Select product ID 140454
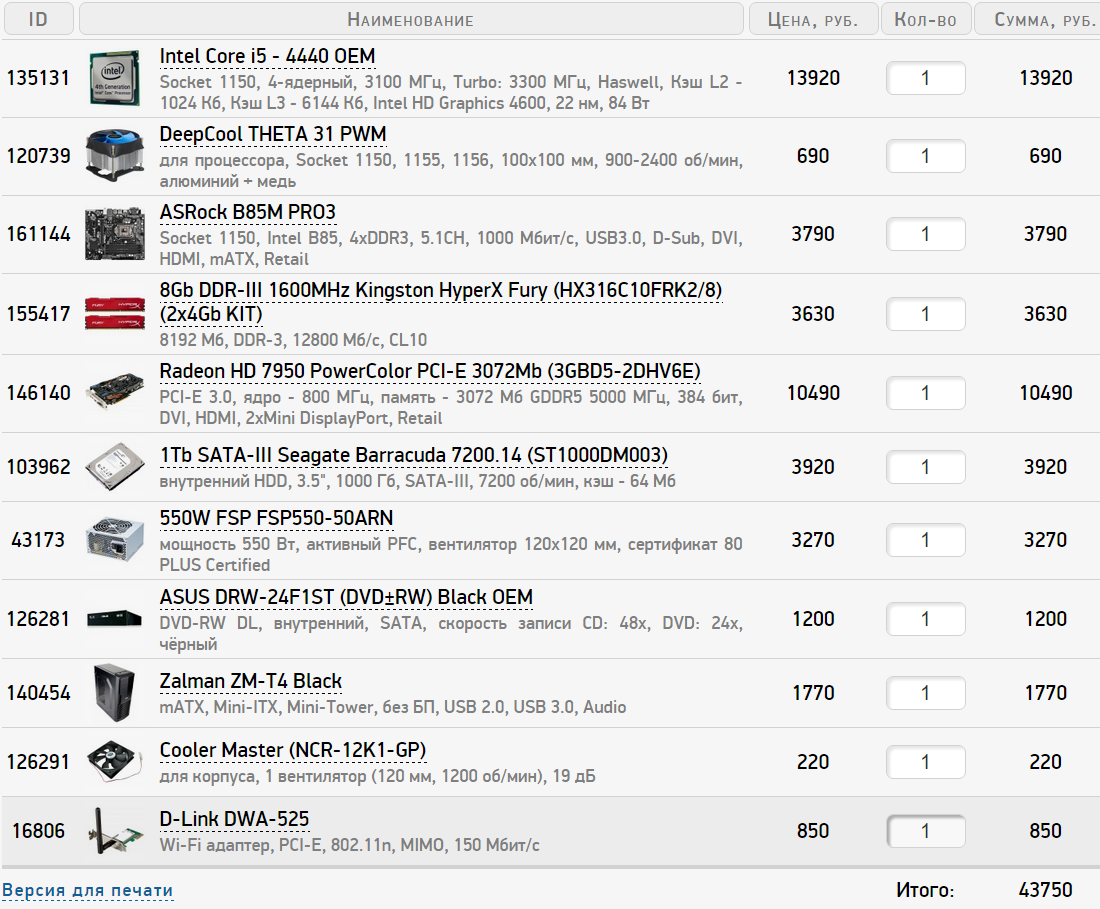1100x909 pixels. pos(39,693)
